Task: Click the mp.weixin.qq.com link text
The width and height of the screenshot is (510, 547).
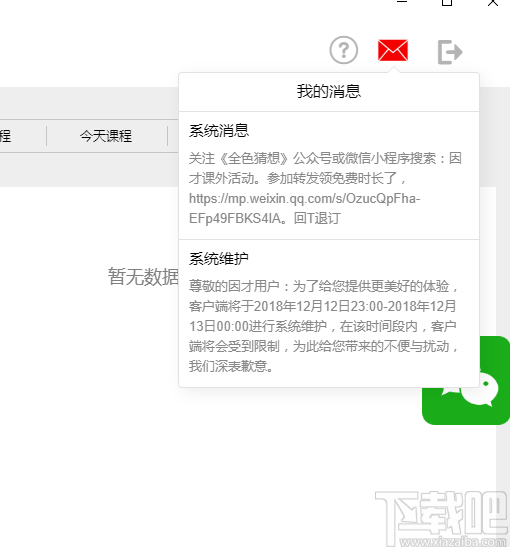Action: click(305, 208)
